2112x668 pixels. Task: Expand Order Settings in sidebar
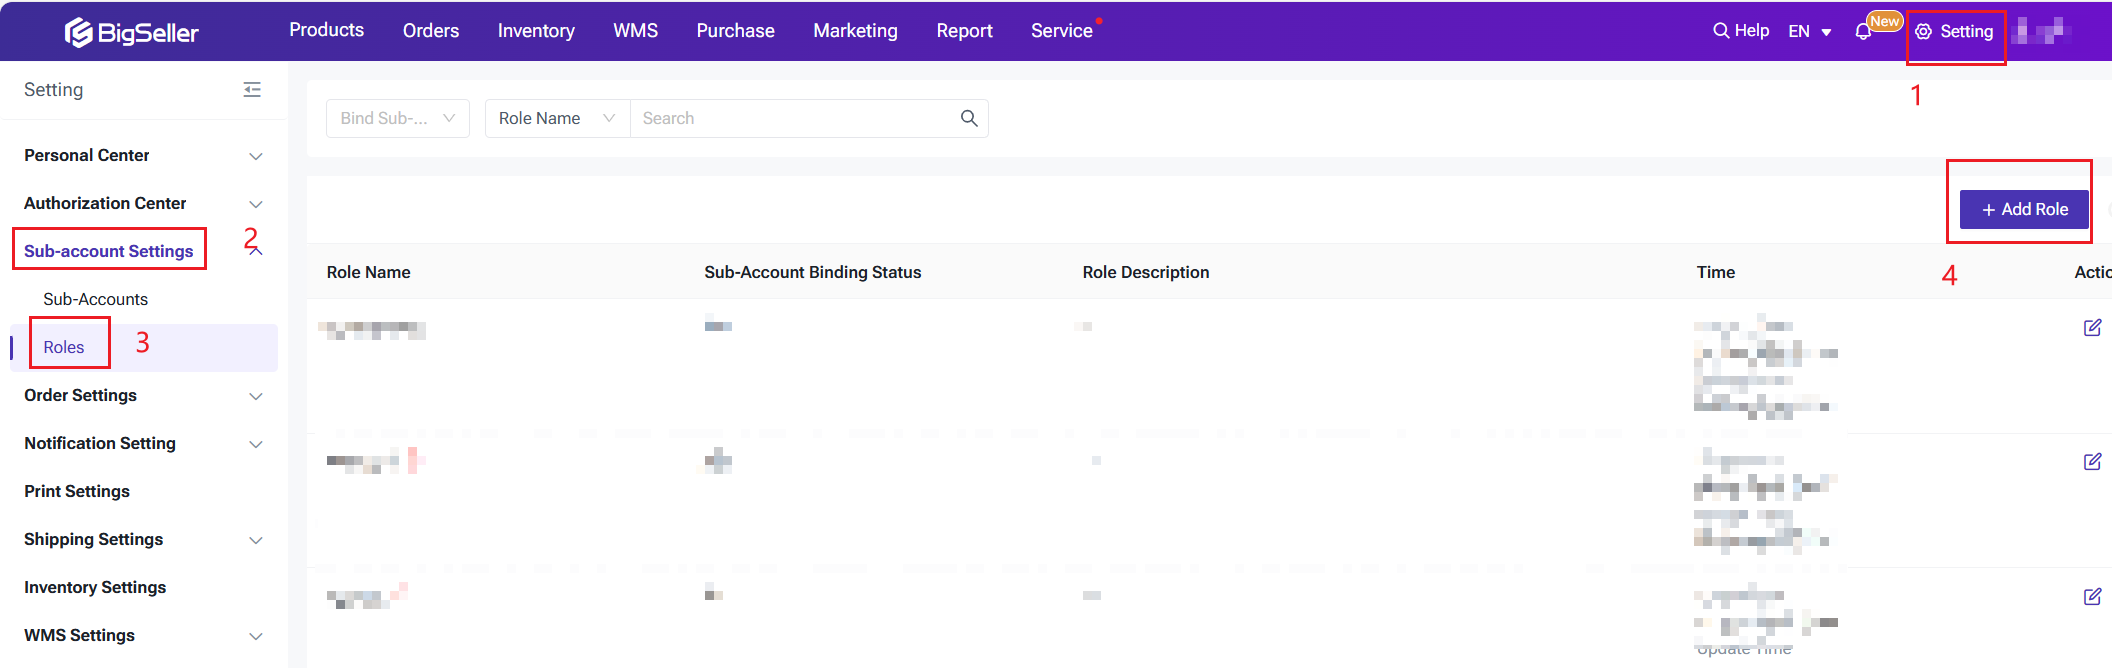pyautogui.click(x=143, y=396)
